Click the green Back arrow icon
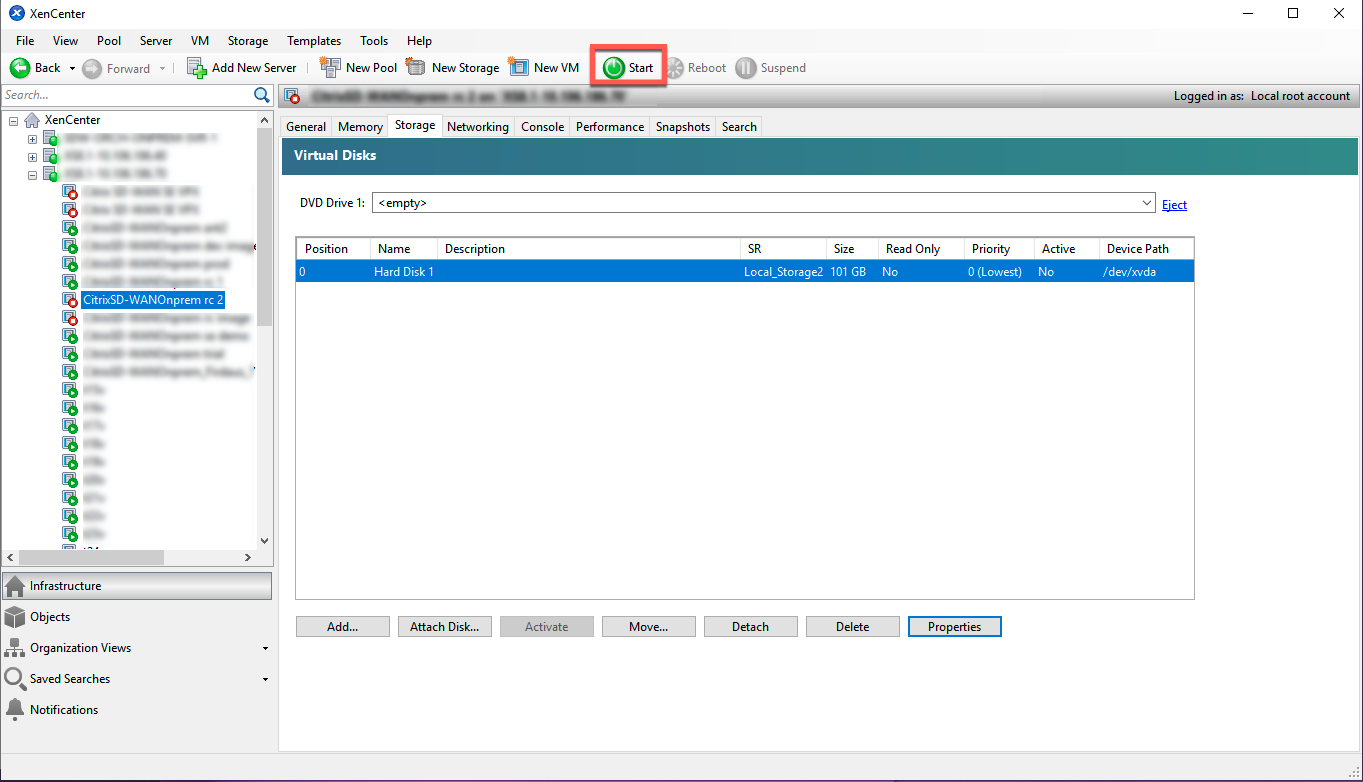Viewport: 1363px width, 782px height. click(20, 68)
